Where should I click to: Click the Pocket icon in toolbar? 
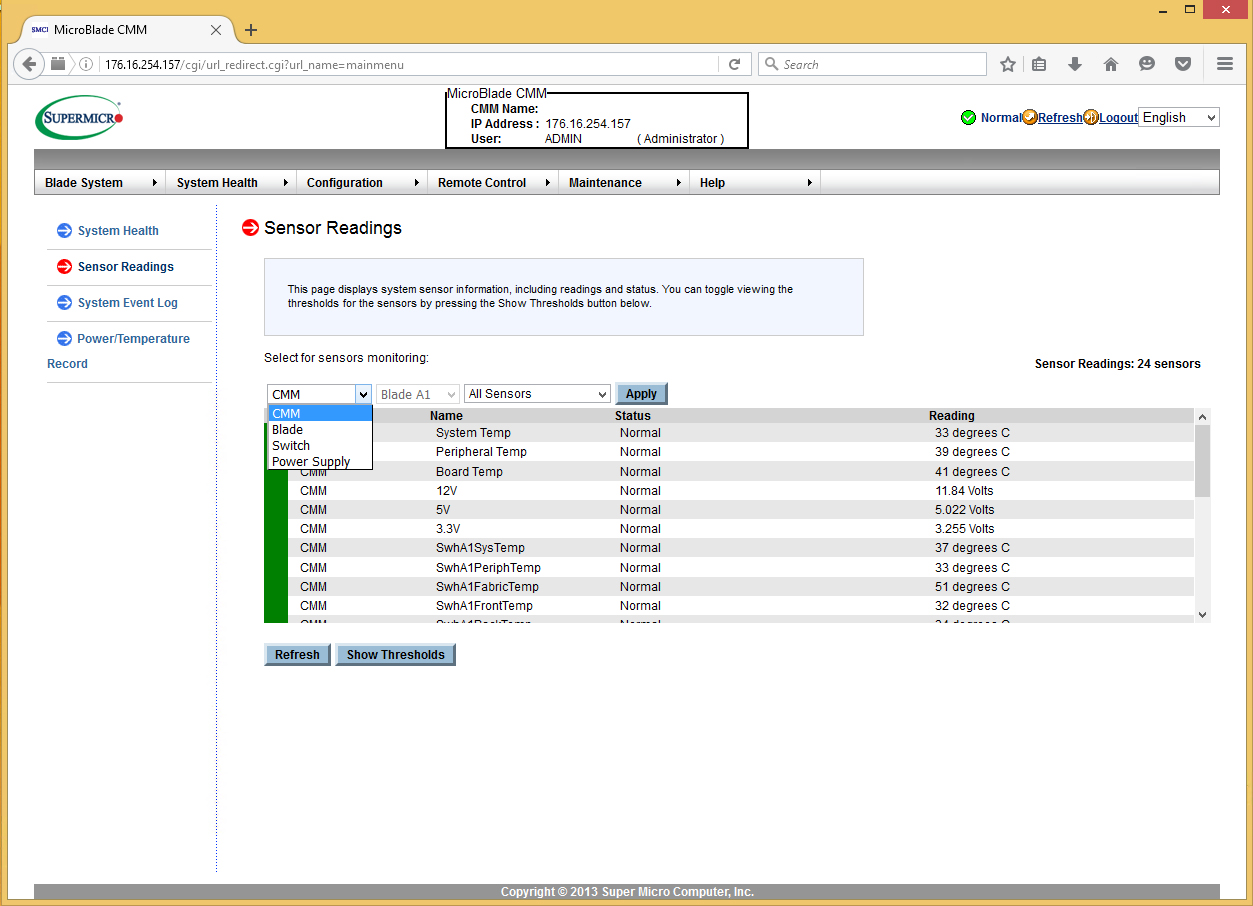(x=1183, y=64)
